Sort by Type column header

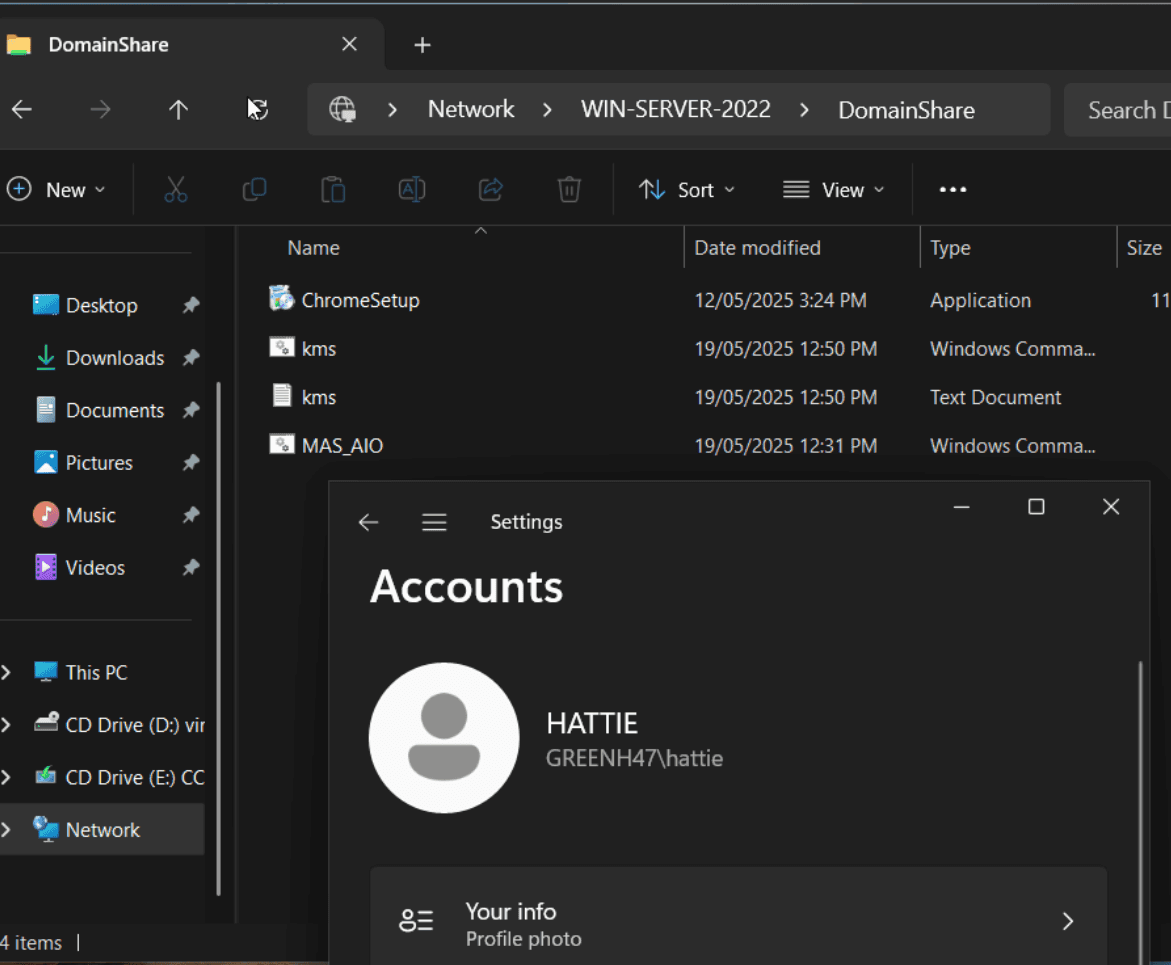click(x=950, y=248)
